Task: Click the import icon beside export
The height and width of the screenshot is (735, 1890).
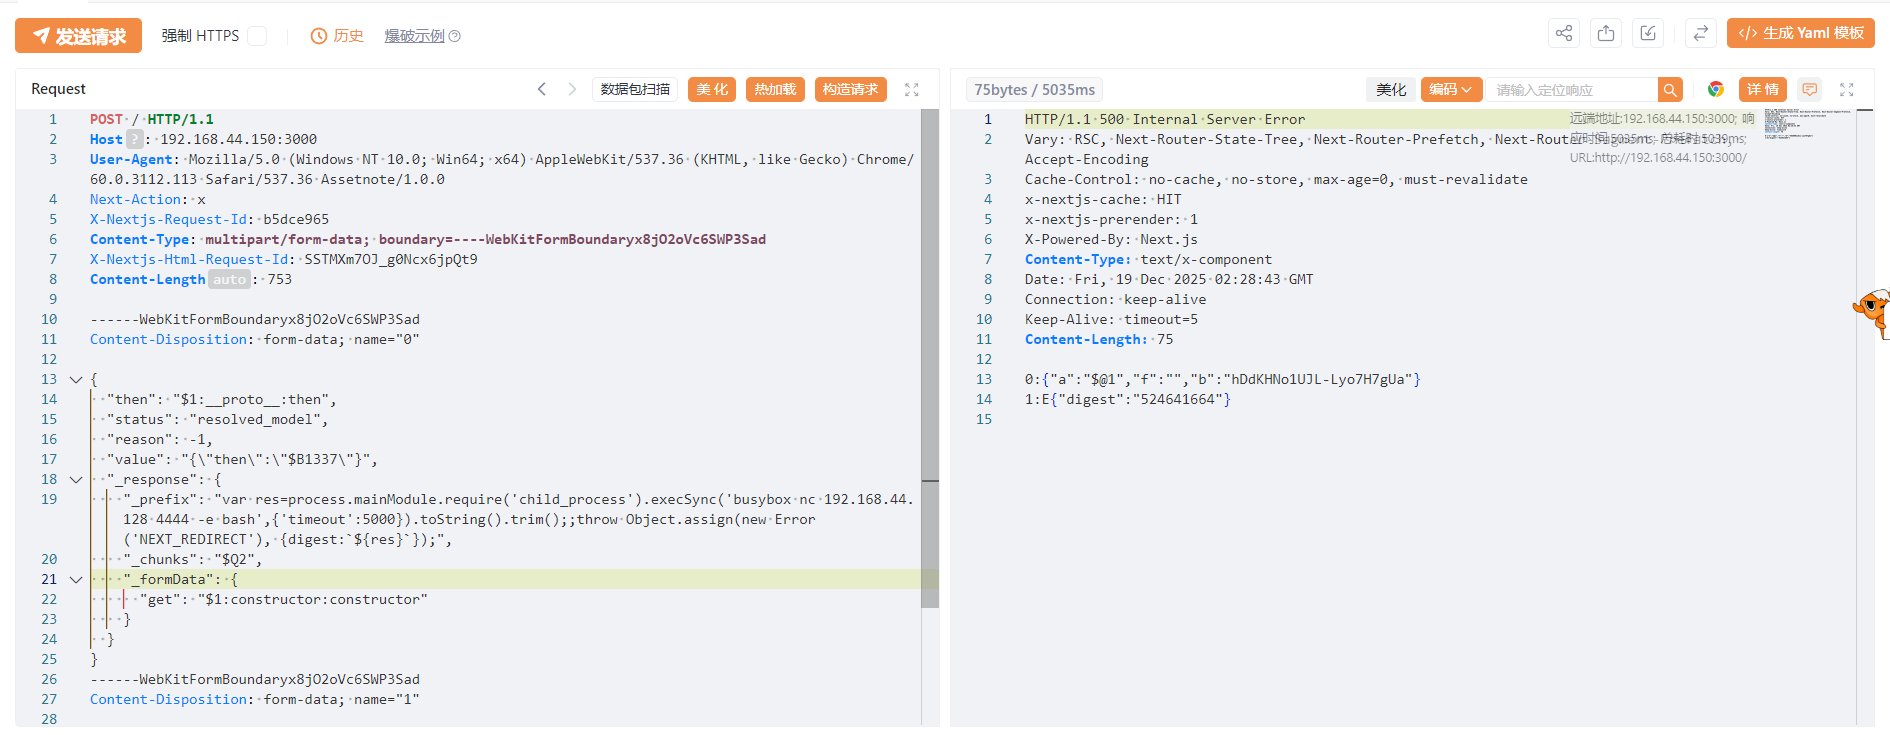Action: (1648, 33)
